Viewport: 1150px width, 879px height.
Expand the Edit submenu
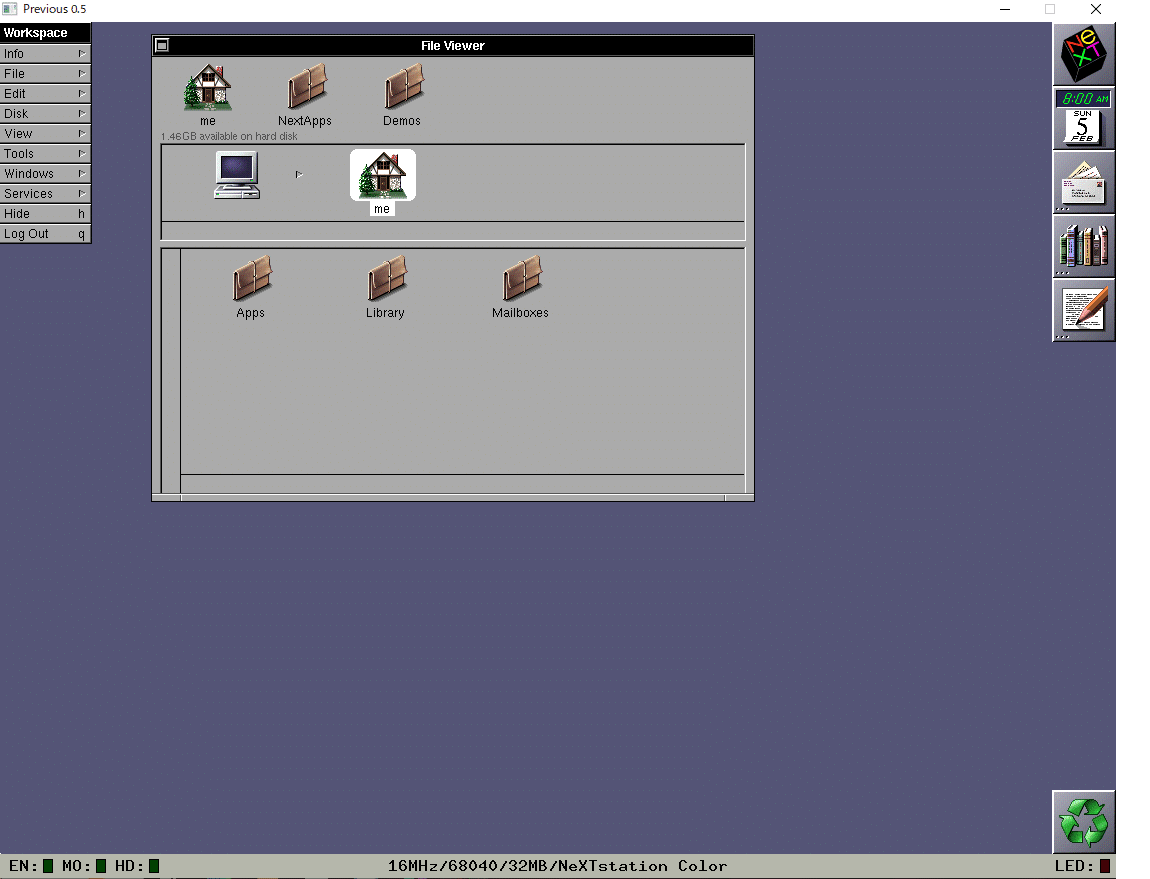[x=45, y=93]
